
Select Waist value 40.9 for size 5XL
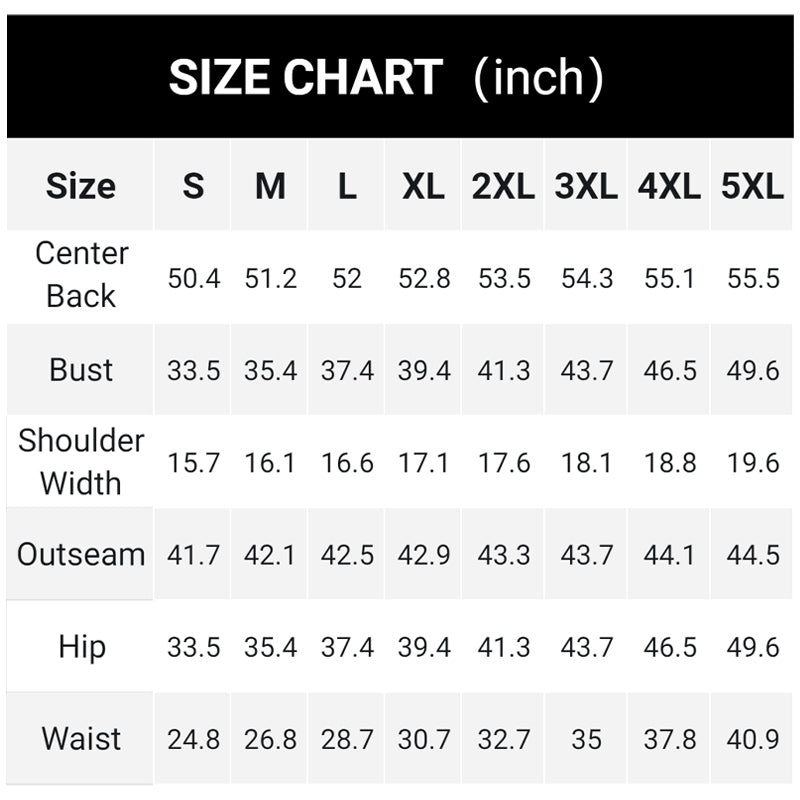[x=753, y=740]
